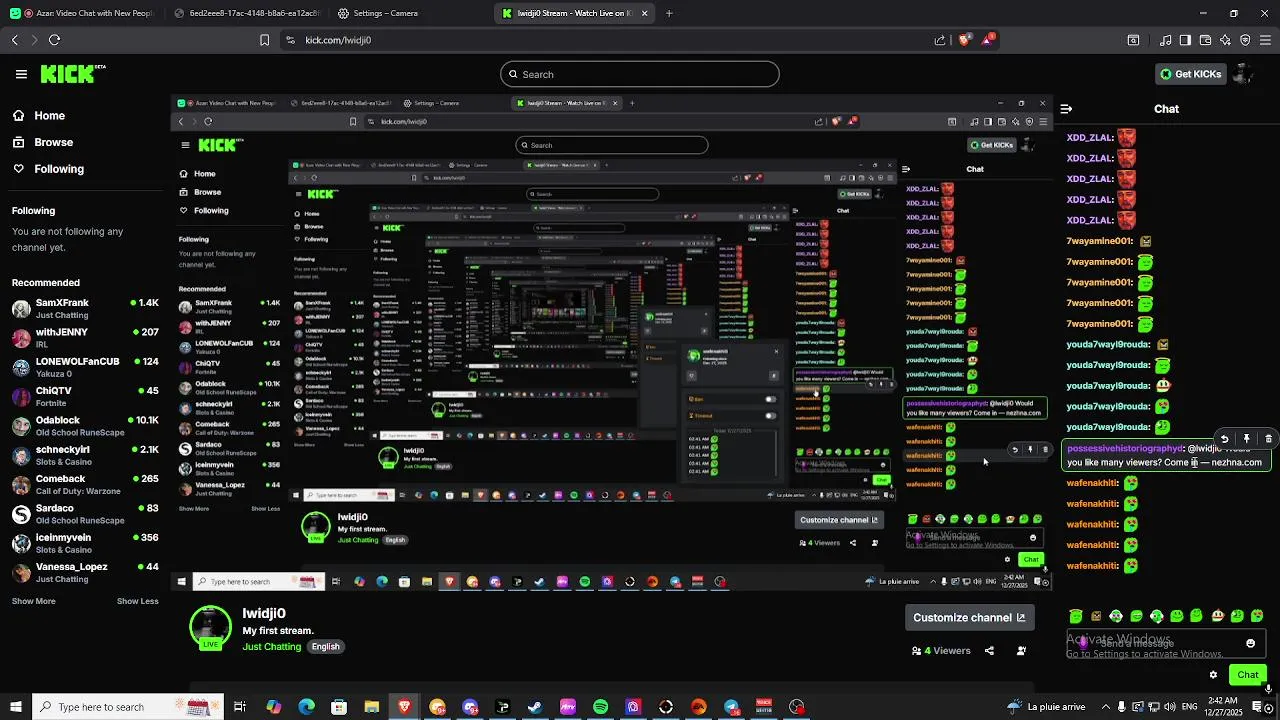This screenshot has height=720, width=1280.
Task: Open a new browser tab
Action: (669, 13)
